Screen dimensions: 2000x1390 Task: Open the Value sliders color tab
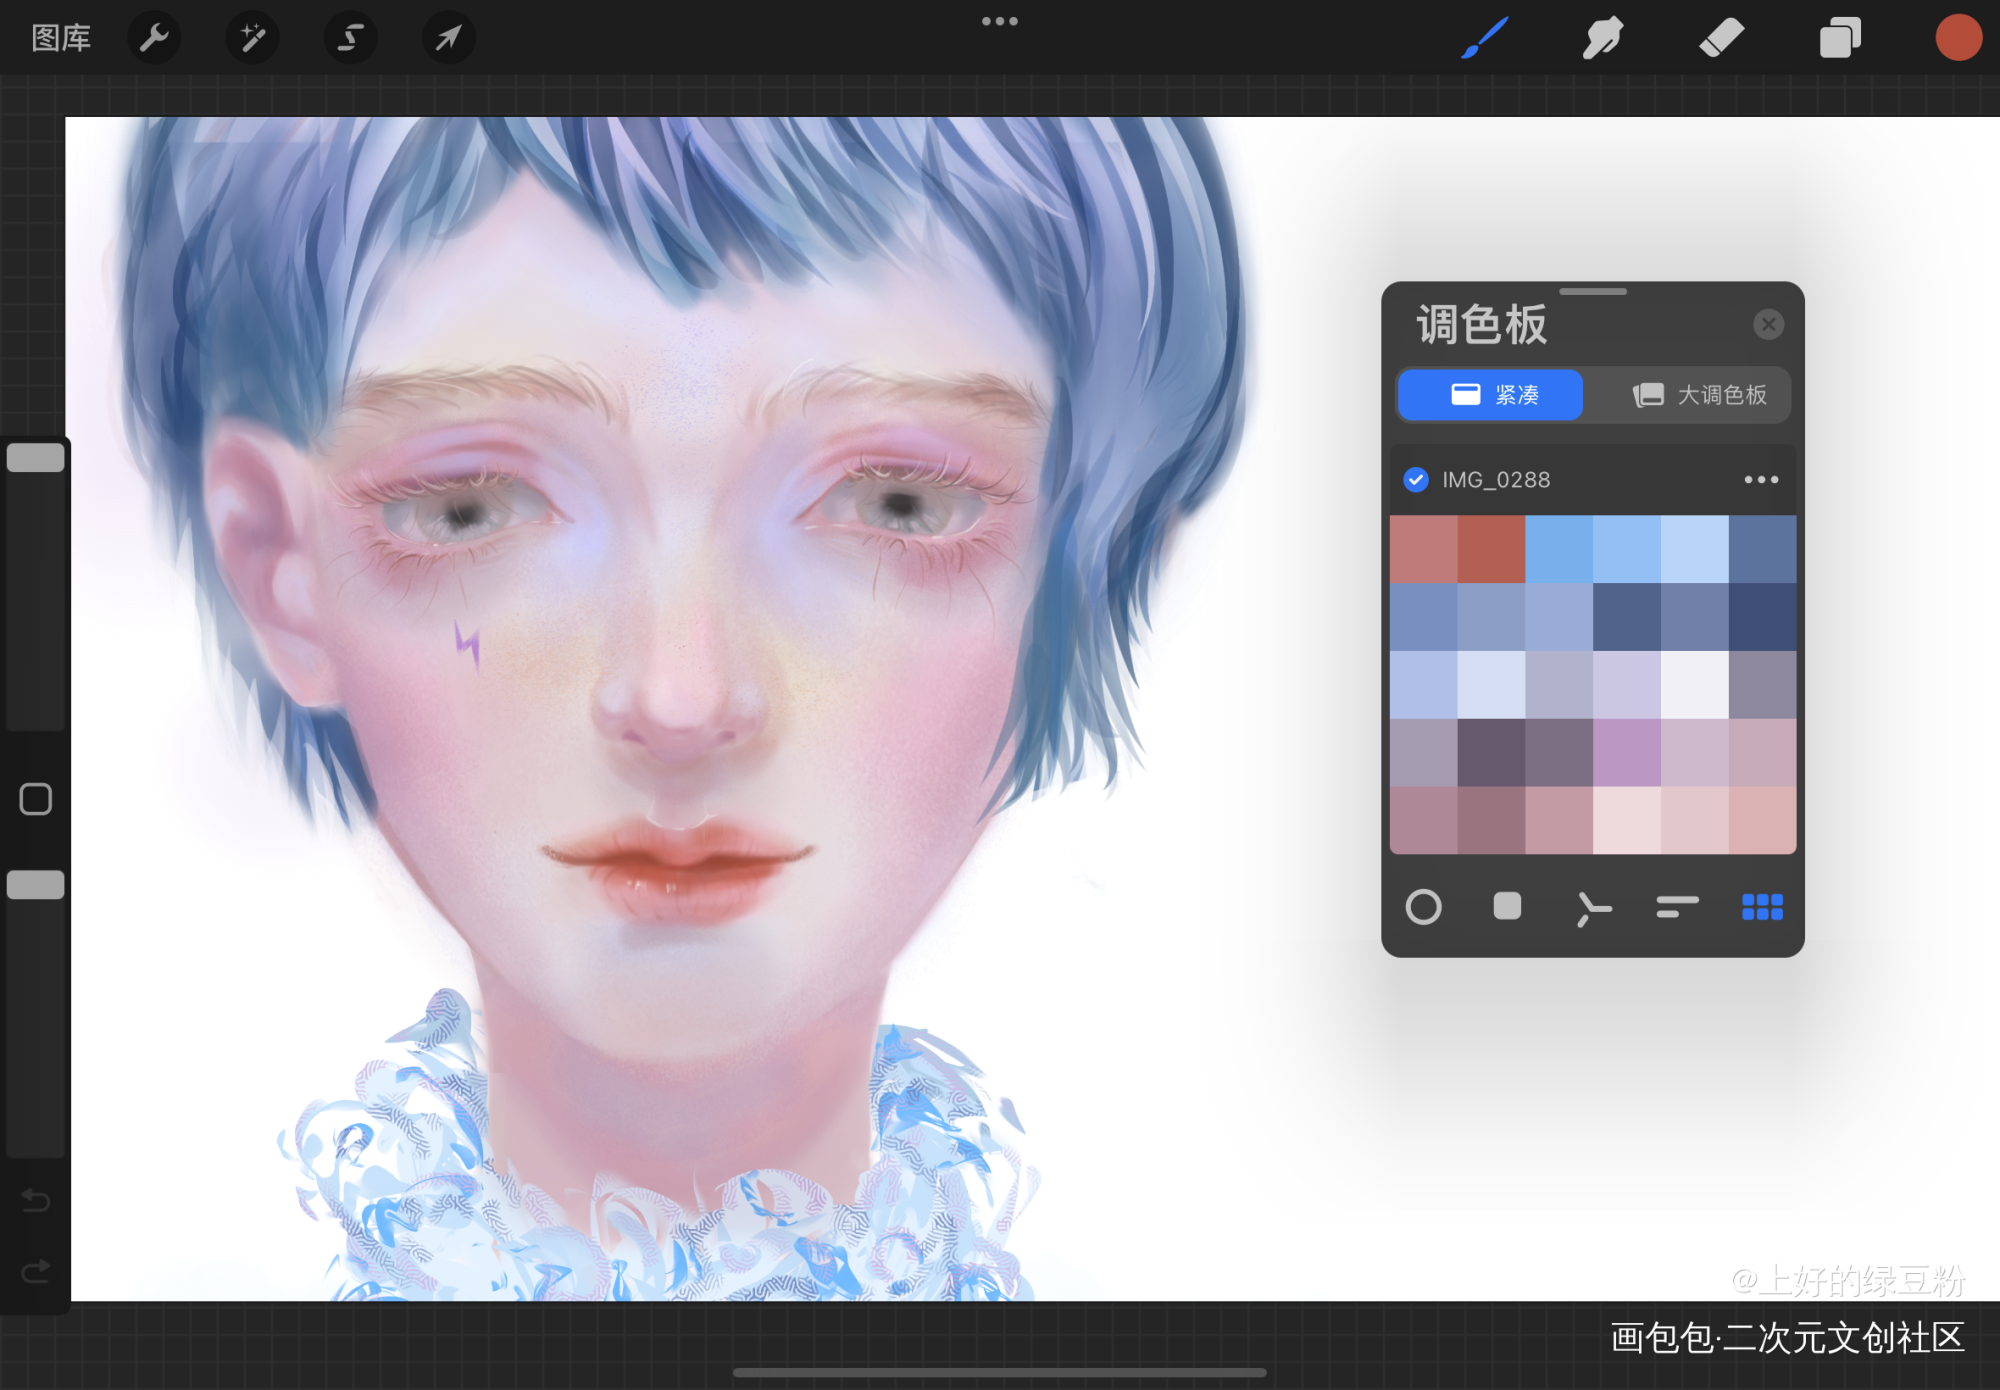[1677, 907]
